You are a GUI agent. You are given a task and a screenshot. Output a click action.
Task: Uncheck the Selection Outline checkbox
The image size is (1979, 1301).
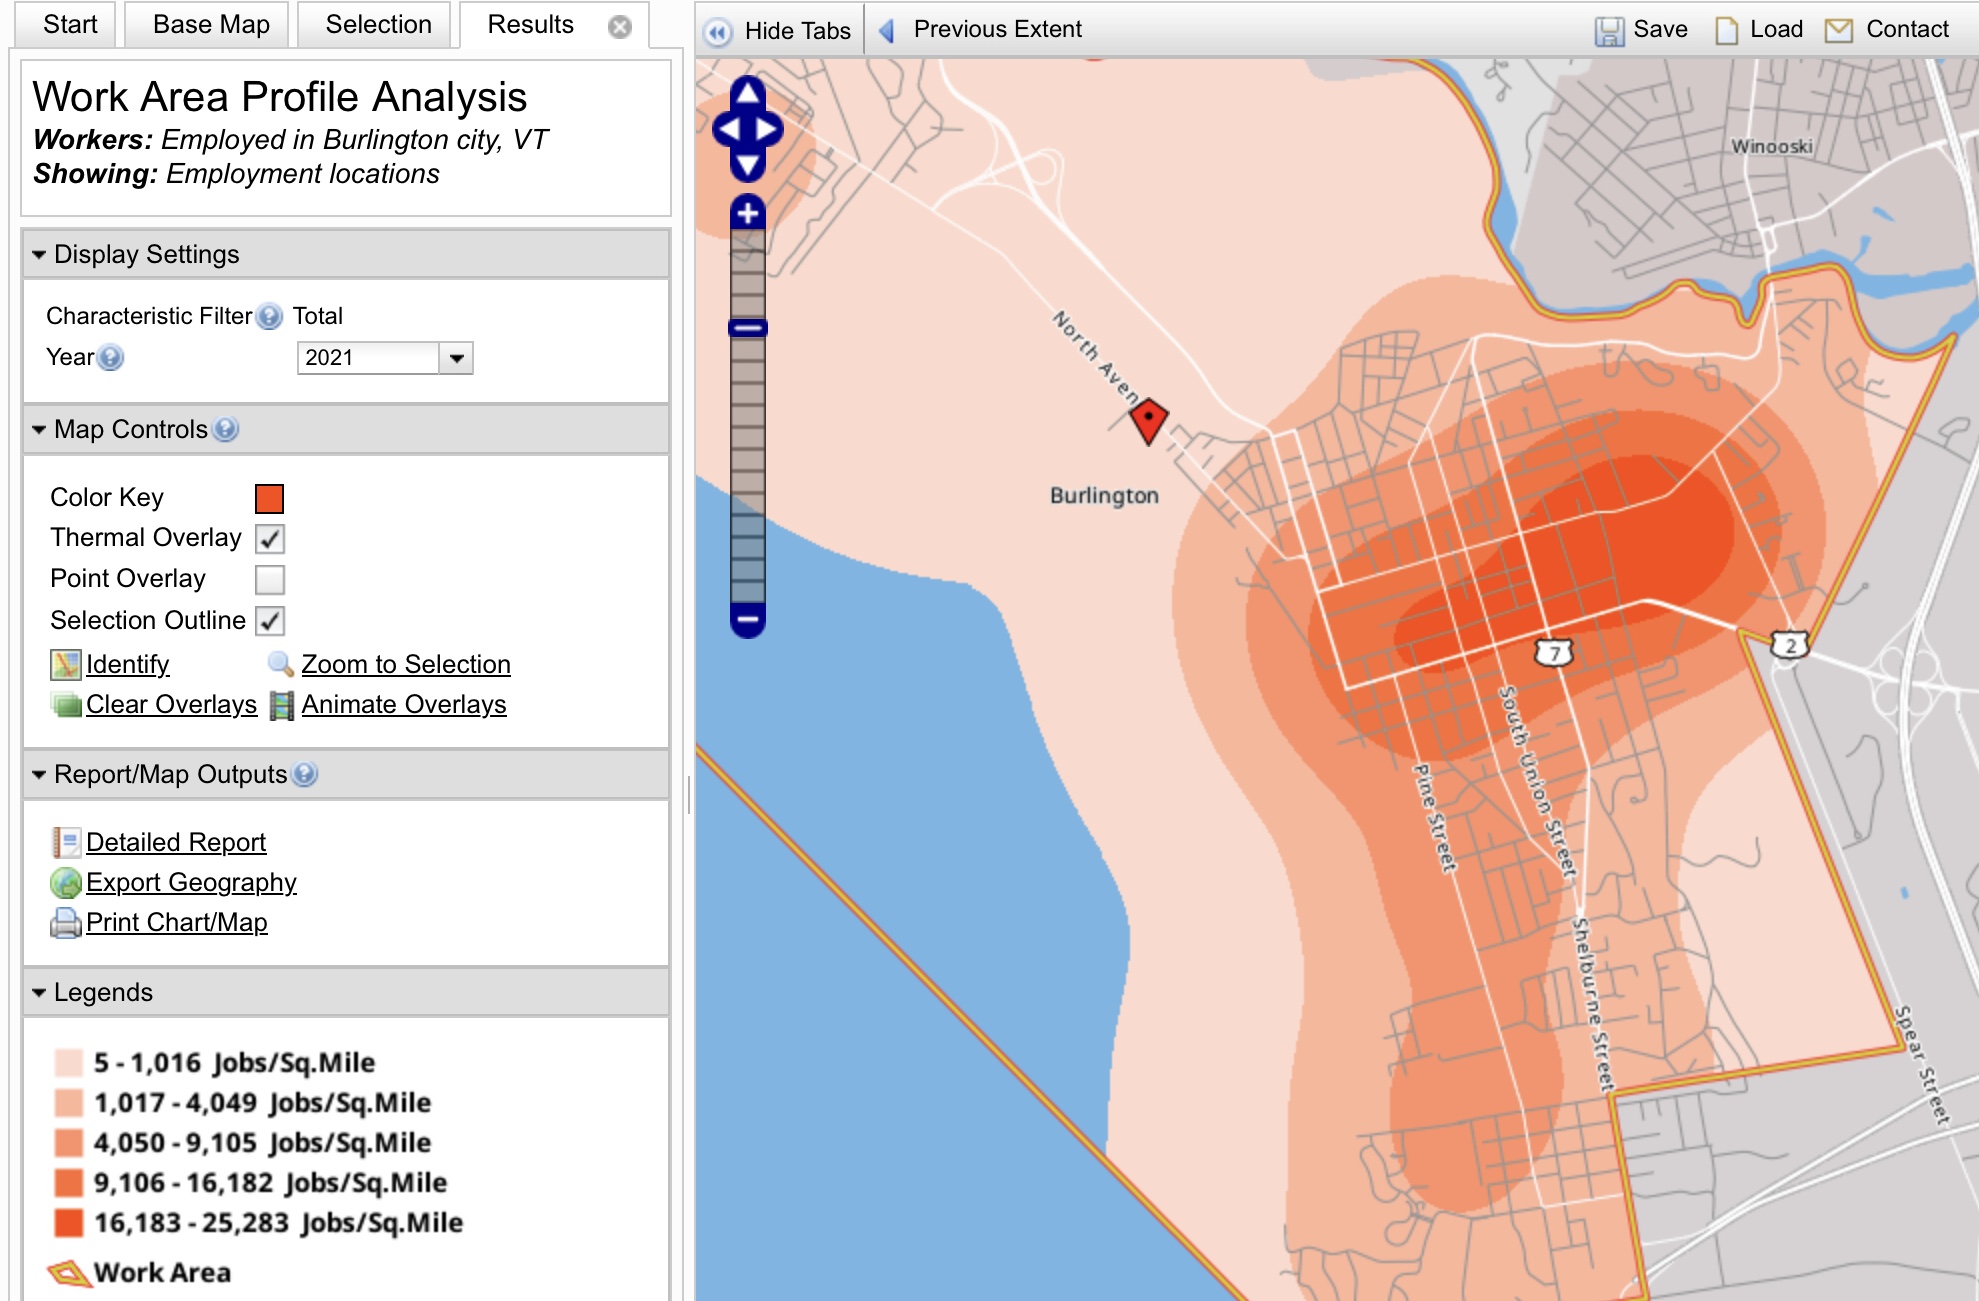tap(270, 621)
